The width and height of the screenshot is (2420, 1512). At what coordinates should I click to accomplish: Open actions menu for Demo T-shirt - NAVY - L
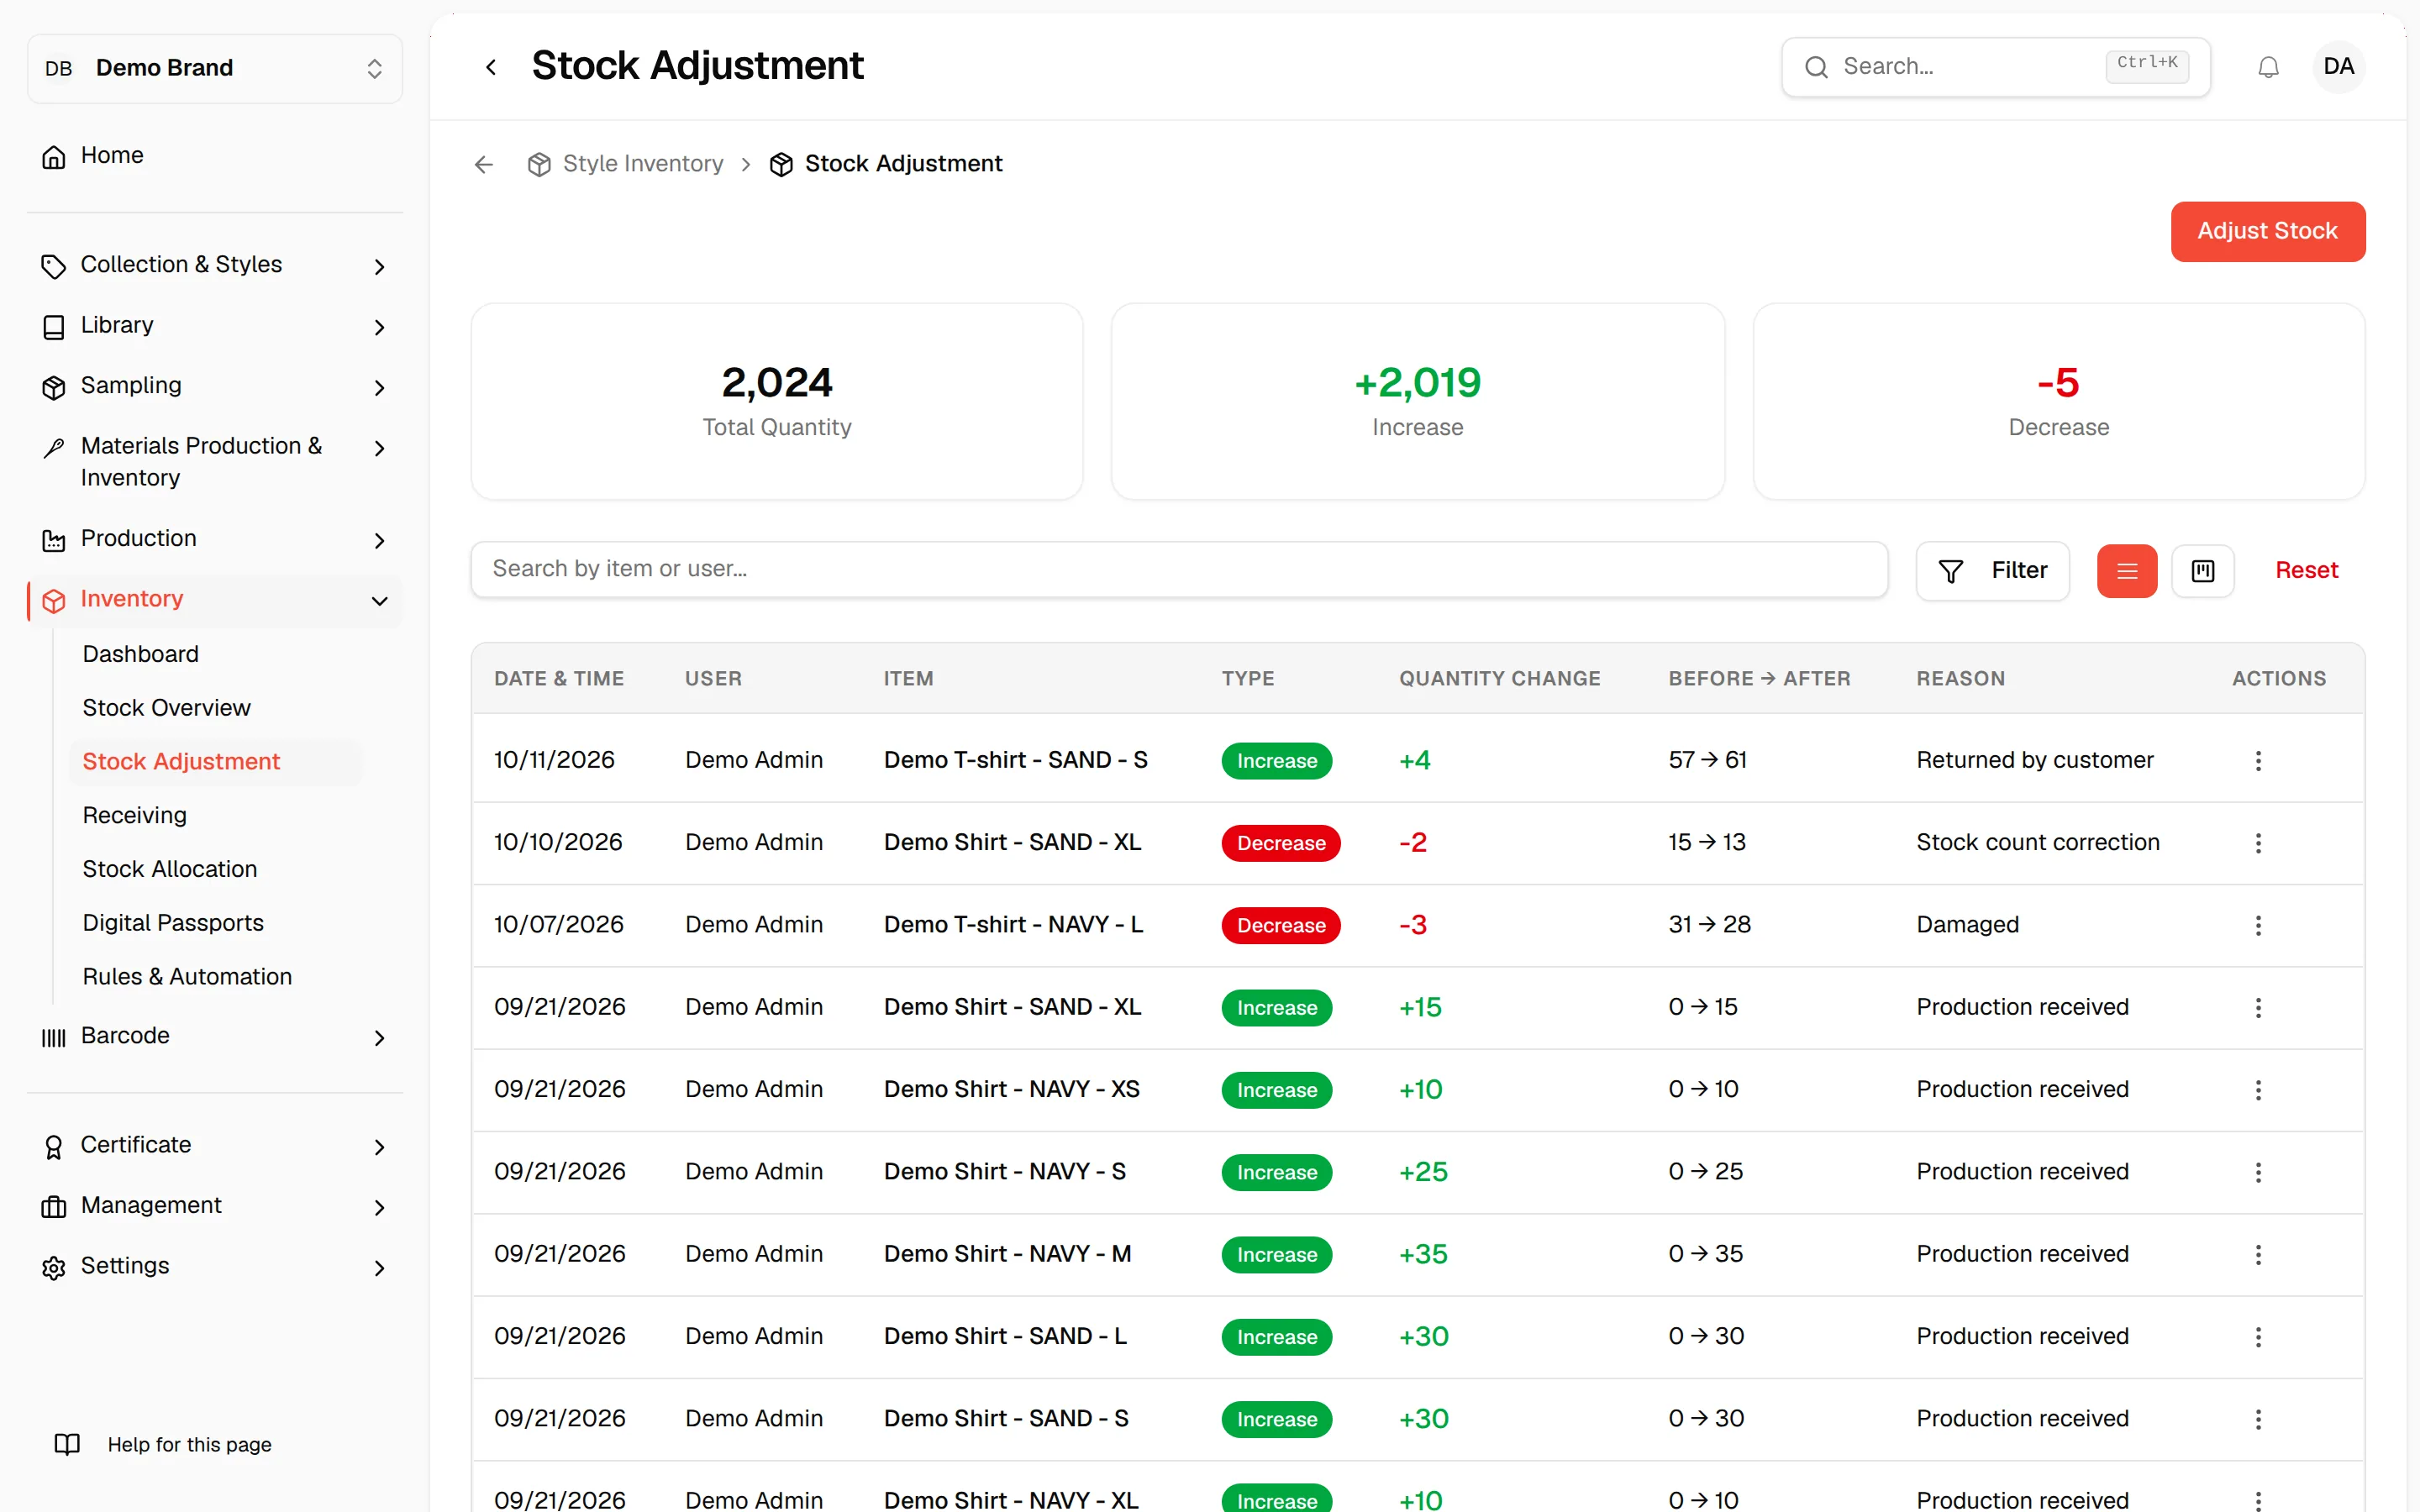(x=2258, y=925)
